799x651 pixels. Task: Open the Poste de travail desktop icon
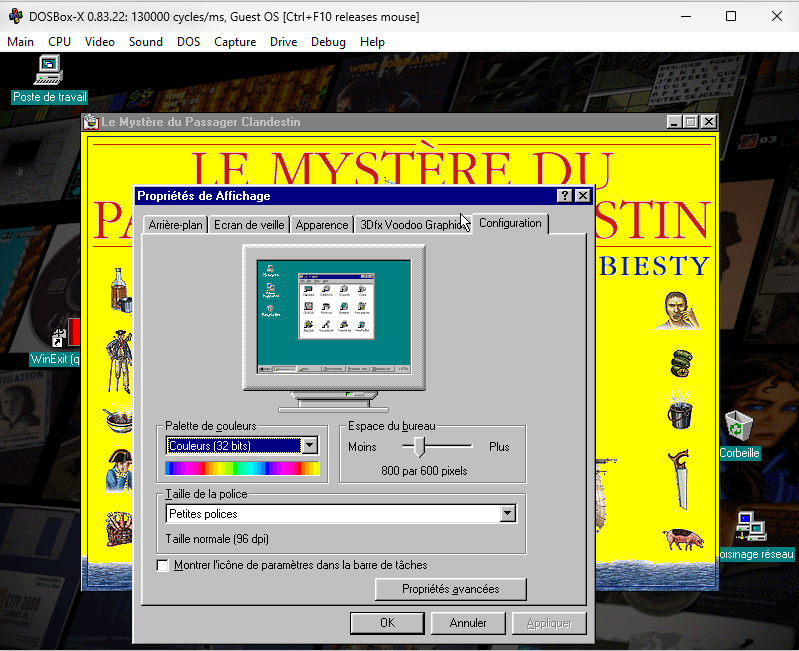[x=48, y=70]
